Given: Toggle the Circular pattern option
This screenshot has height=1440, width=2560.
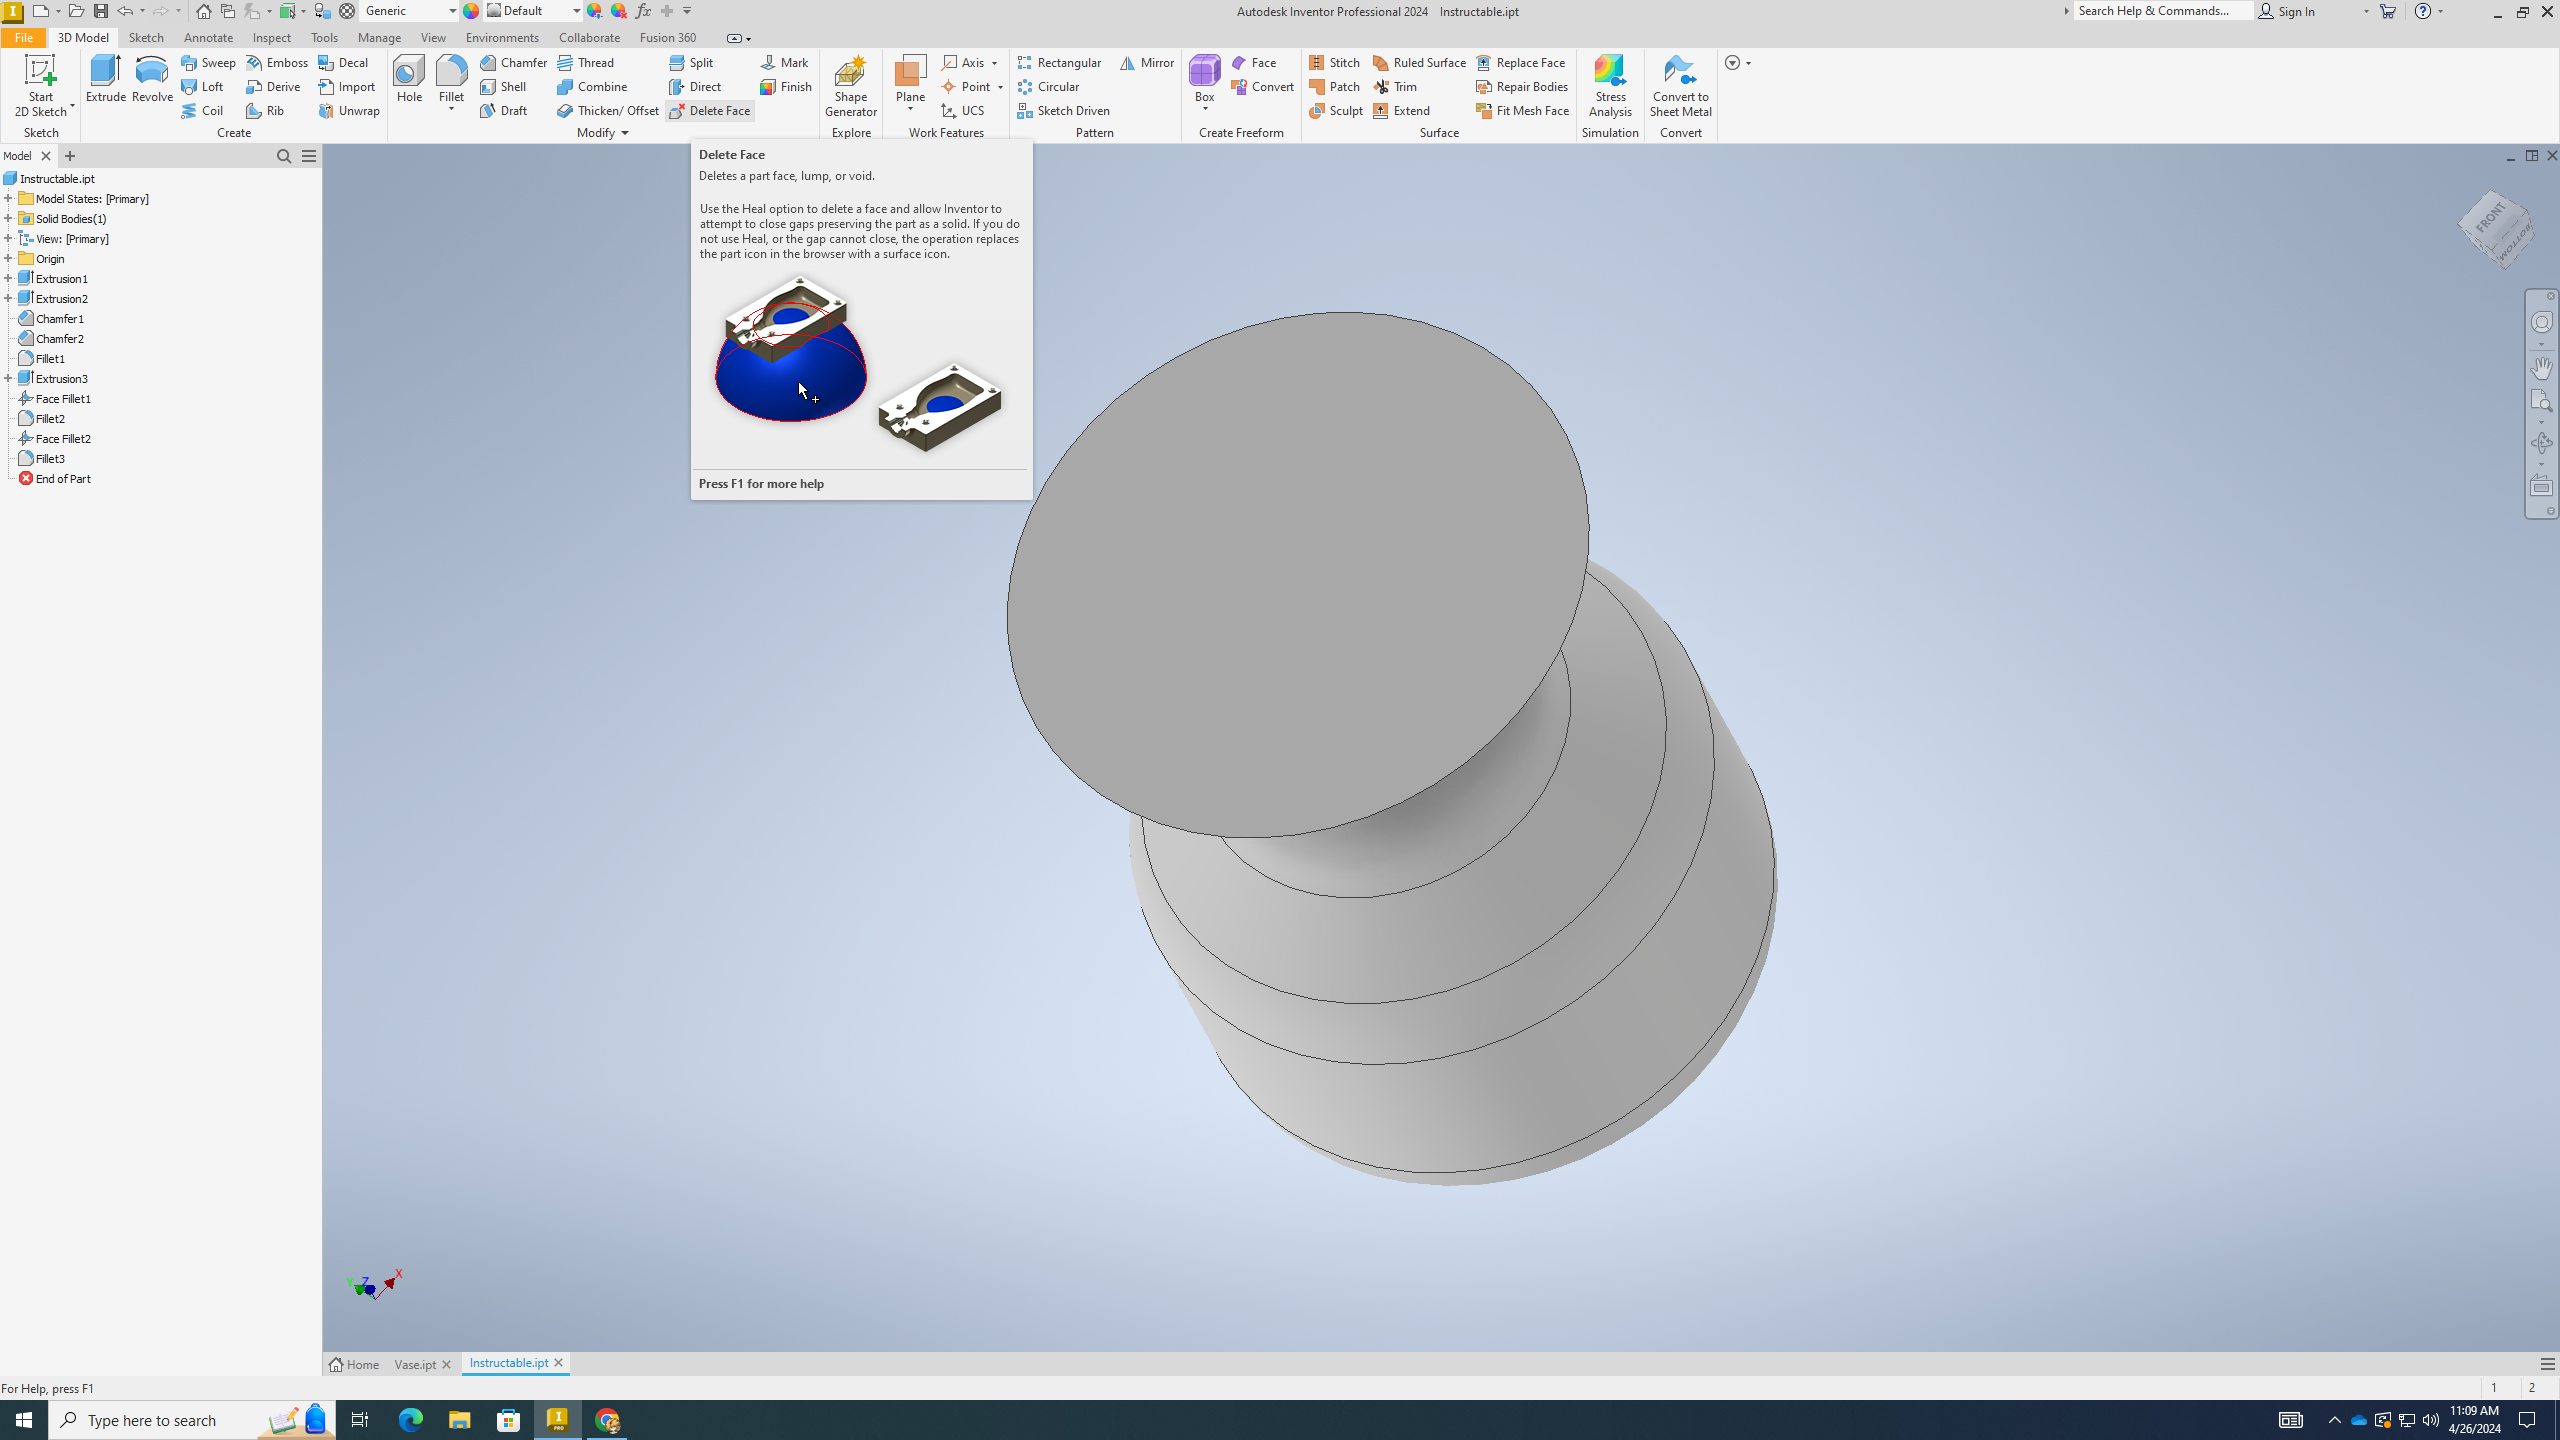Looking at the screenshot, I should (1048, 86).
